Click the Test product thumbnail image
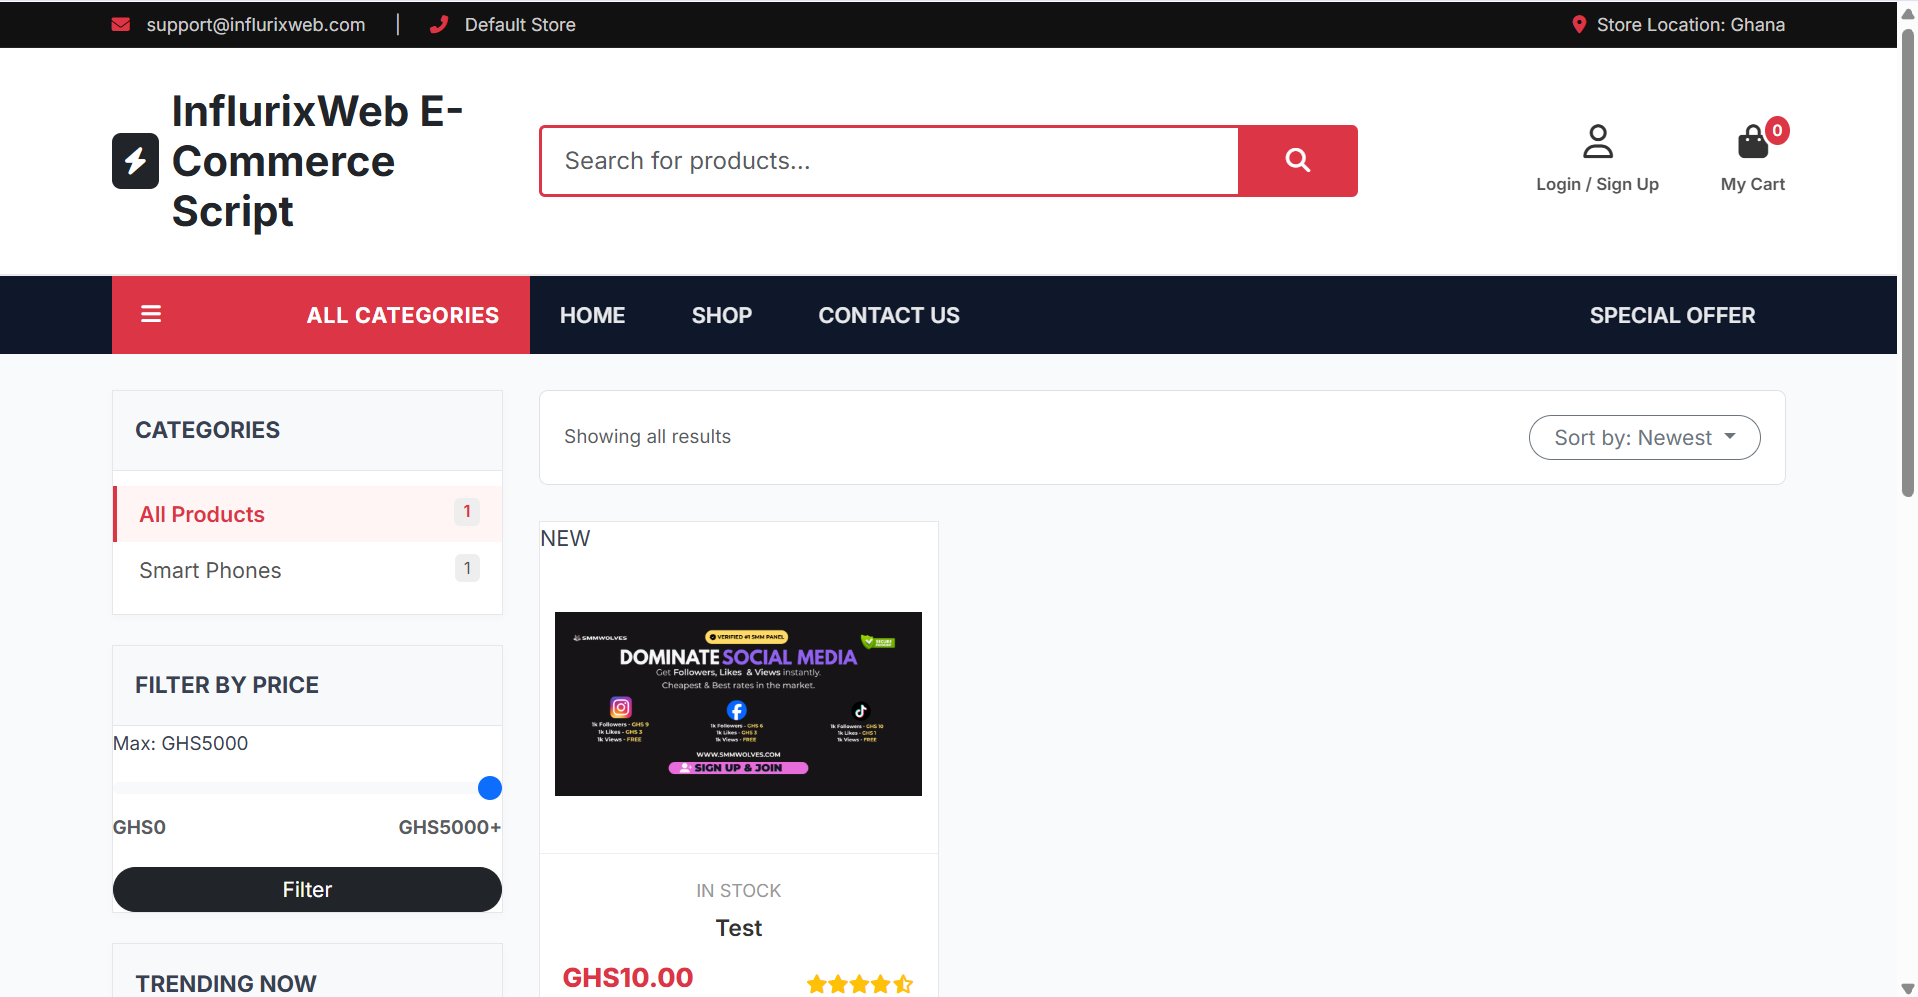 point(738,703)
